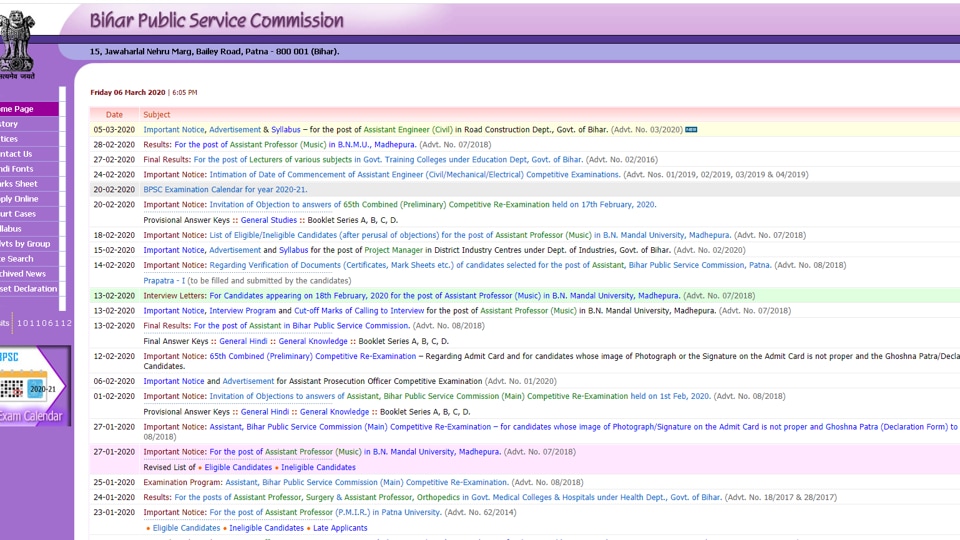This screenshot has width=960, height=540.
Task: Open 65th Combined (Preliminary) Competitive Re-Examination Admit Card notice
Action: [312, 356]
